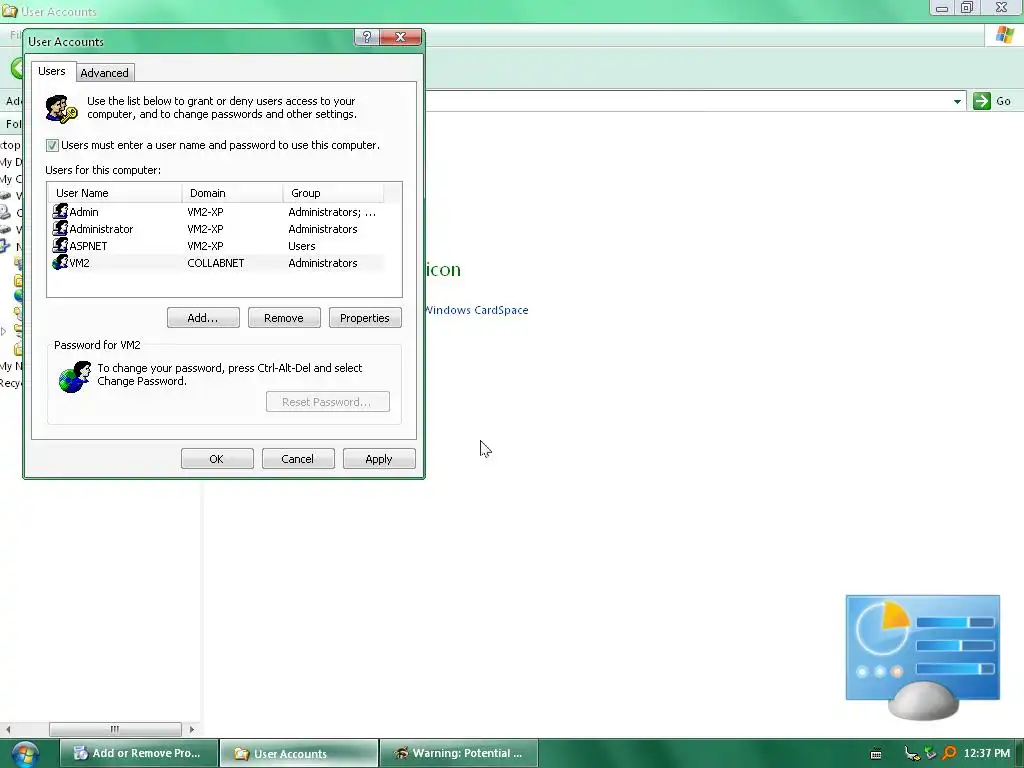Switch to User Accounts taskbar item
Screen dimensions: 1024x768
coord(298,754)
